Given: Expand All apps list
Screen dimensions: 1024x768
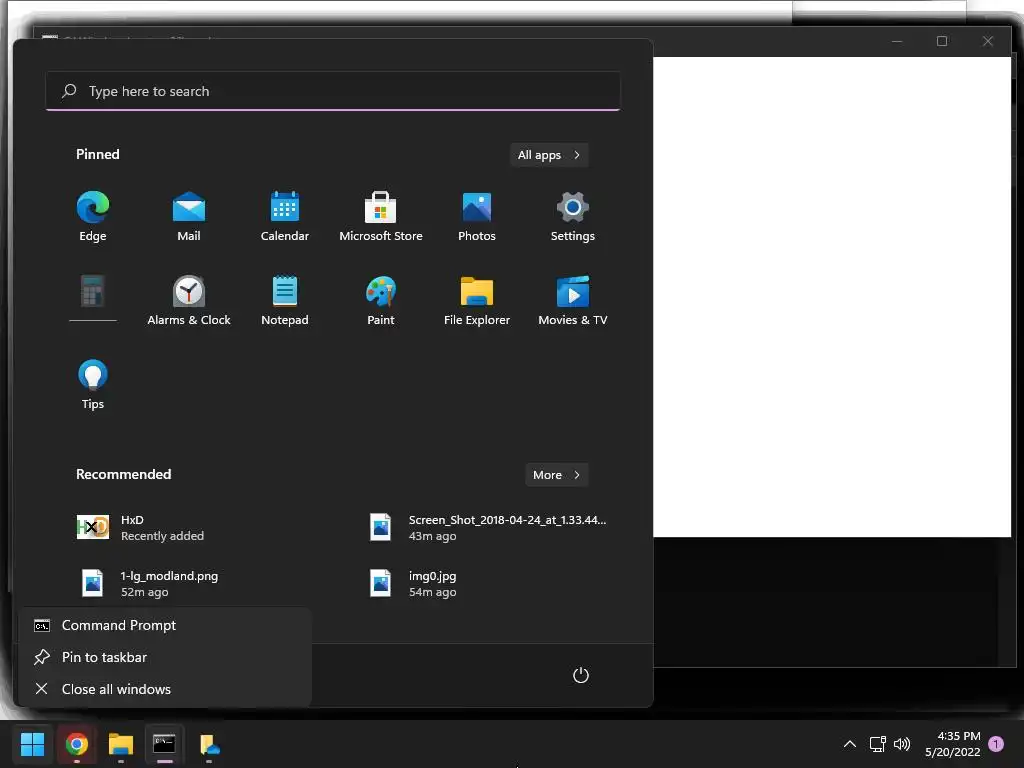Looking at the screenshot, I should tap(549, 155).
